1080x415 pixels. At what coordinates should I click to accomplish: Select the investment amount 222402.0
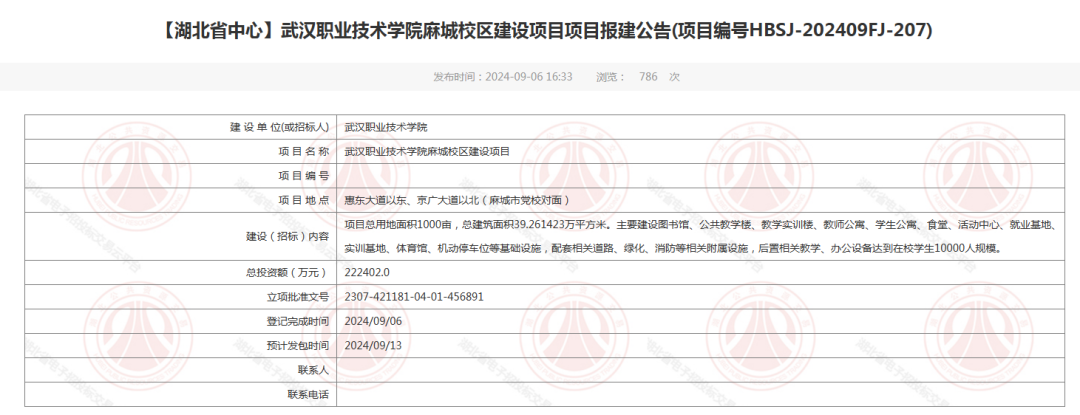pos(367,273)
